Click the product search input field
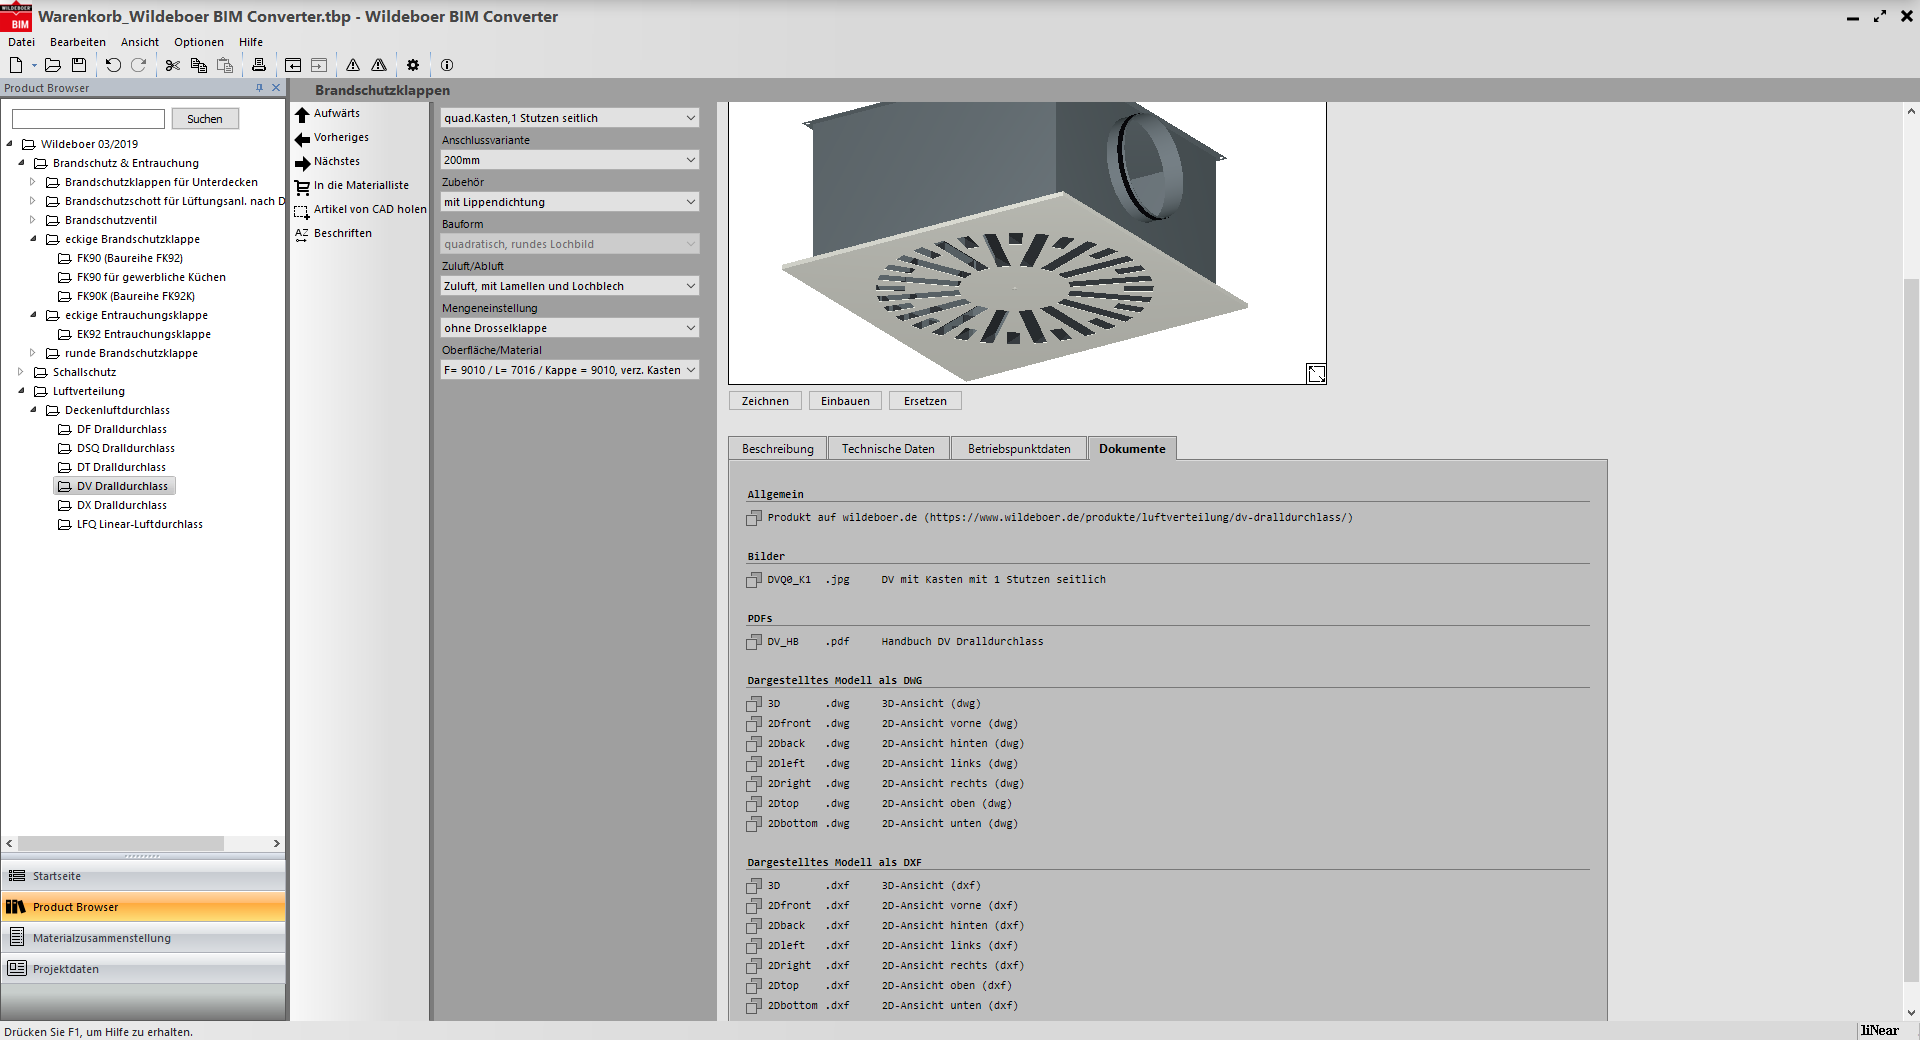The image size is (1920, 1040). pos(88,119)
